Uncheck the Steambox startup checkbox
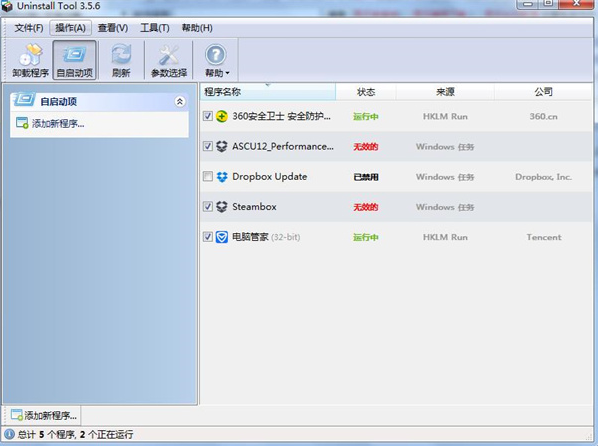The width and height of the screenshot is (599, 448). click(x=208, y=206)
